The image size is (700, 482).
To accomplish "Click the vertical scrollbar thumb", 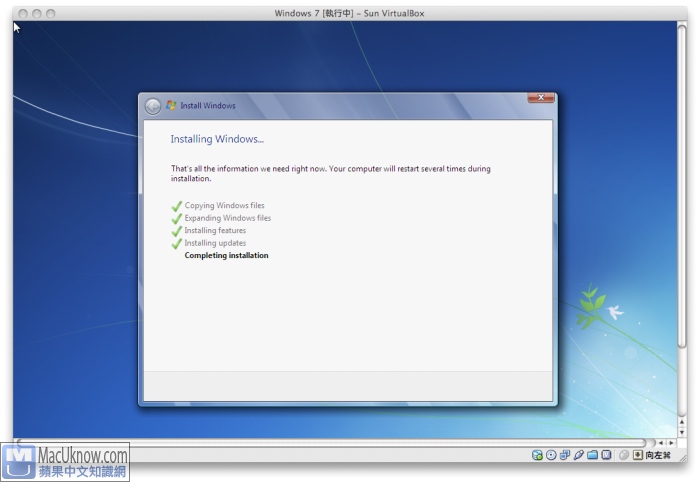I will pos(682,185).
